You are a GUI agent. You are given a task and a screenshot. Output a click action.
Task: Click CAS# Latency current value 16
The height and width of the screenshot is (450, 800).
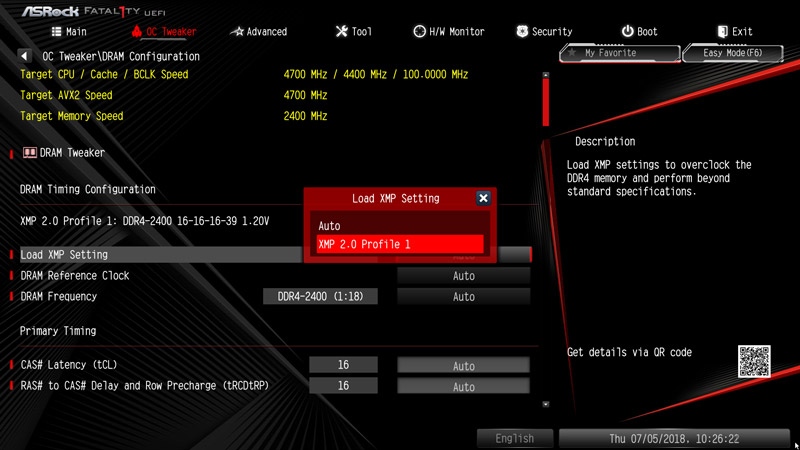[343, 365]
